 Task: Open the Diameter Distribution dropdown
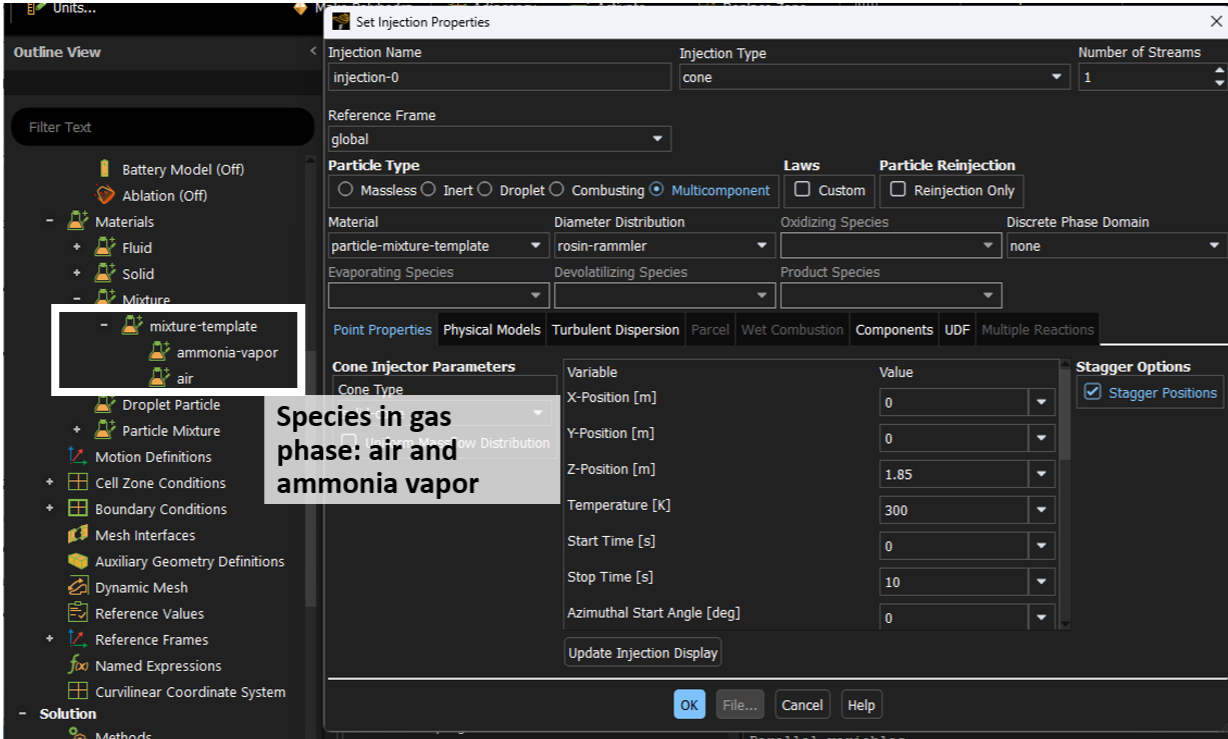pos(664,245)
